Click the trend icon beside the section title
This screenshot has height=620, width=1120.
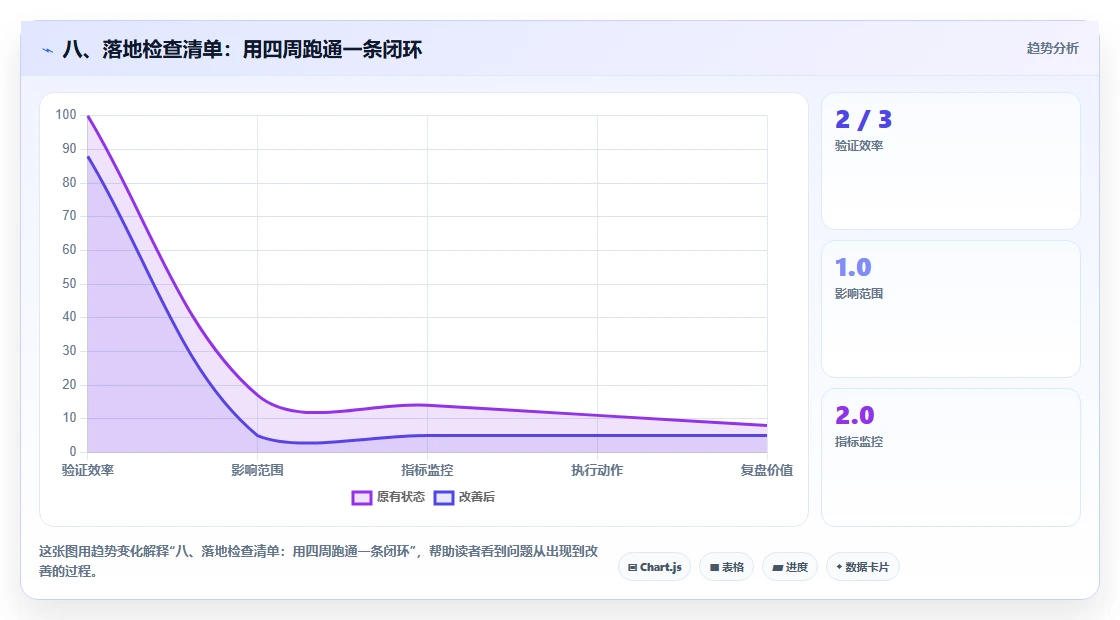click(48, 50)
